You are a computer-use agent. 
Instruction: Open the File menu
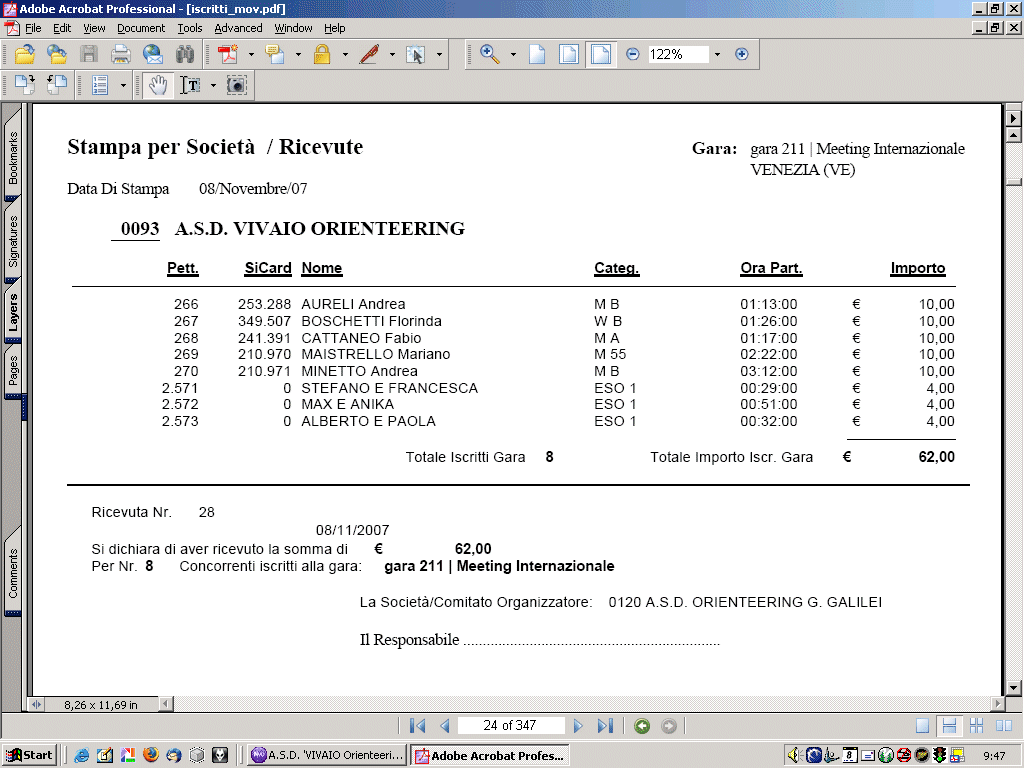coord(33,28)
